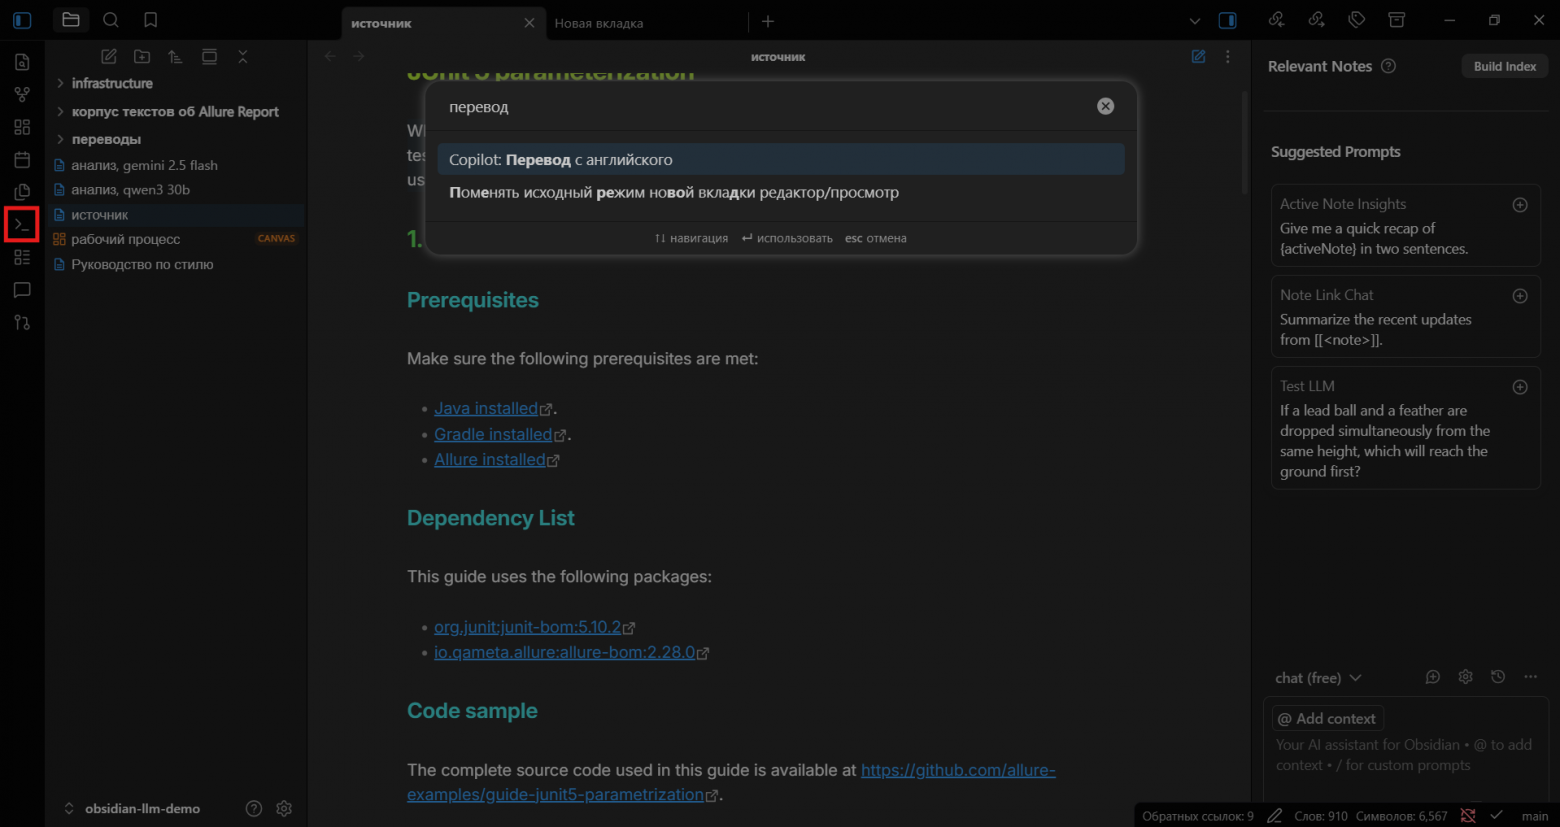Create a new note with the pencil icon
Image resolution: width=1560 pixels, height=827 pixels.
coord(109,57)
